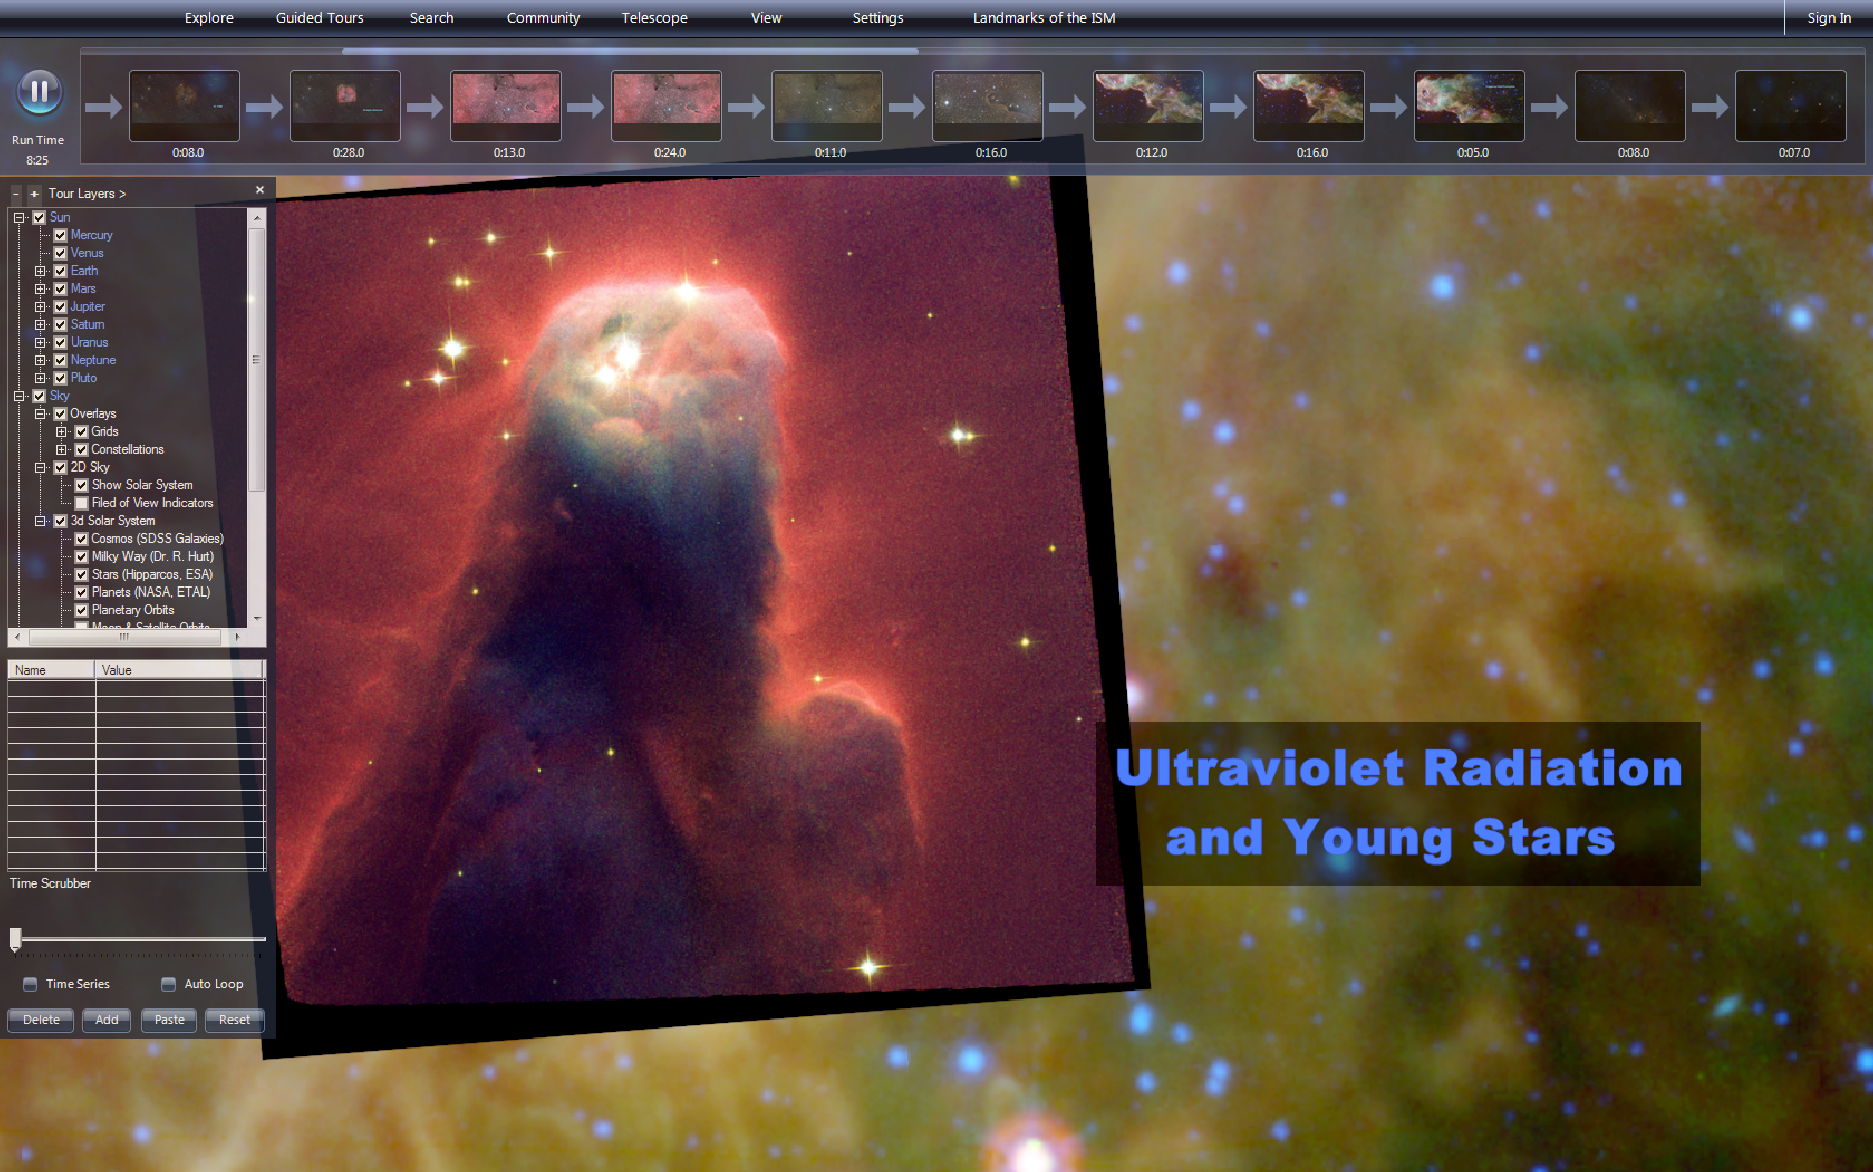Click the Name column header
The height and width of the screenshot is (1172, 1873).
[x=51, y=670]
